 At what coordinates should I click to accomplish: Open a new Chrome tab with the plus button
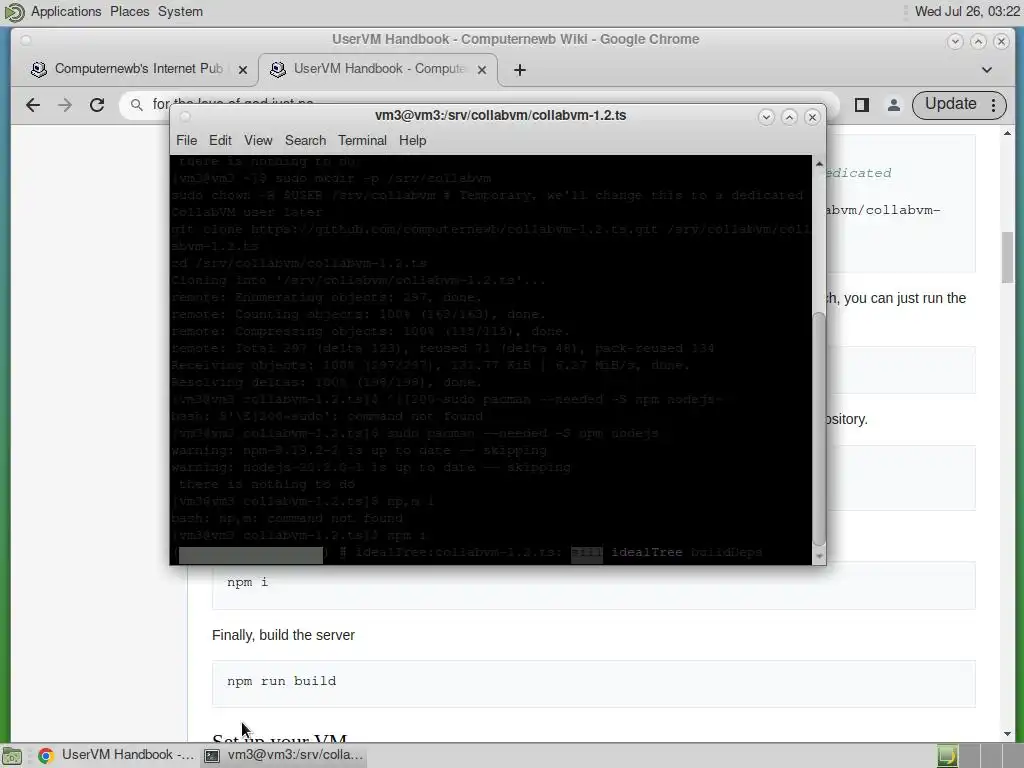(x=520, y=69)
